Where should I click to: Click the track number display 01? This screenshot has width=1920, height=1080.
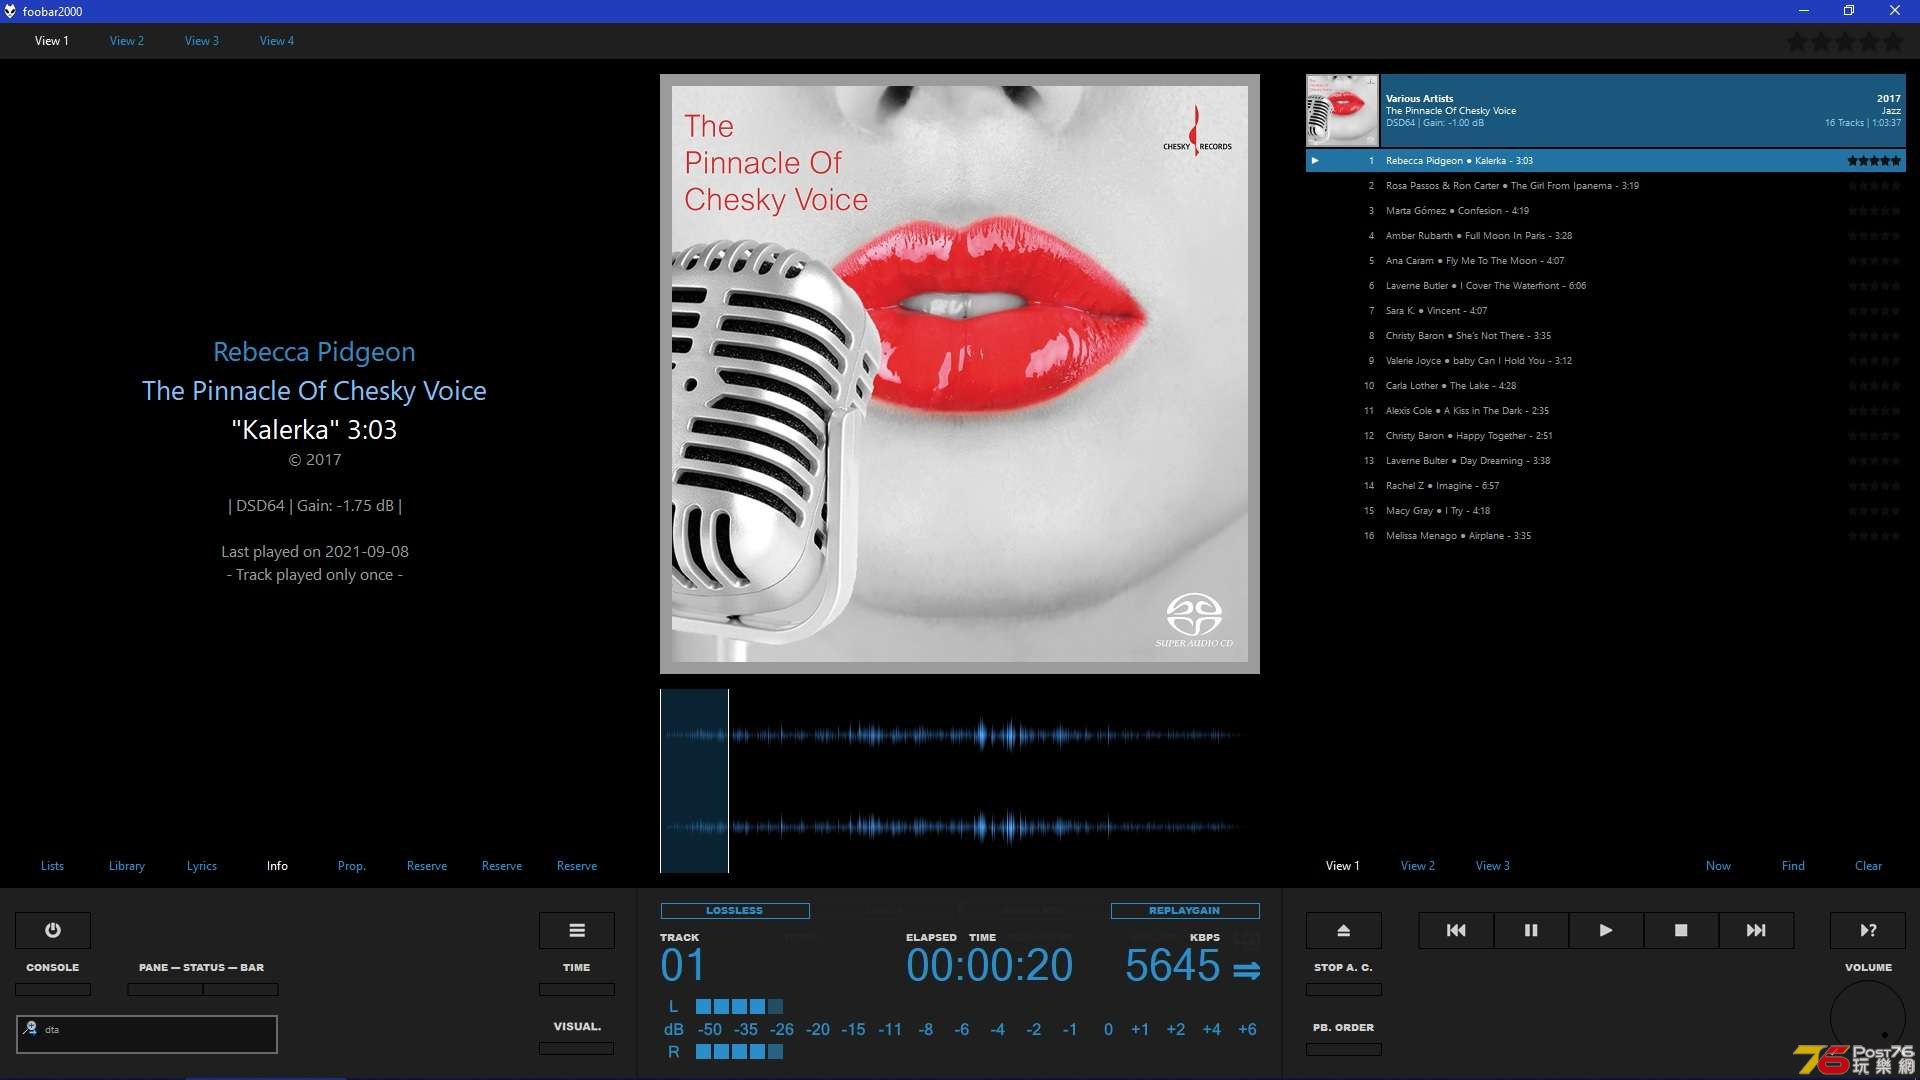[683, 966]
